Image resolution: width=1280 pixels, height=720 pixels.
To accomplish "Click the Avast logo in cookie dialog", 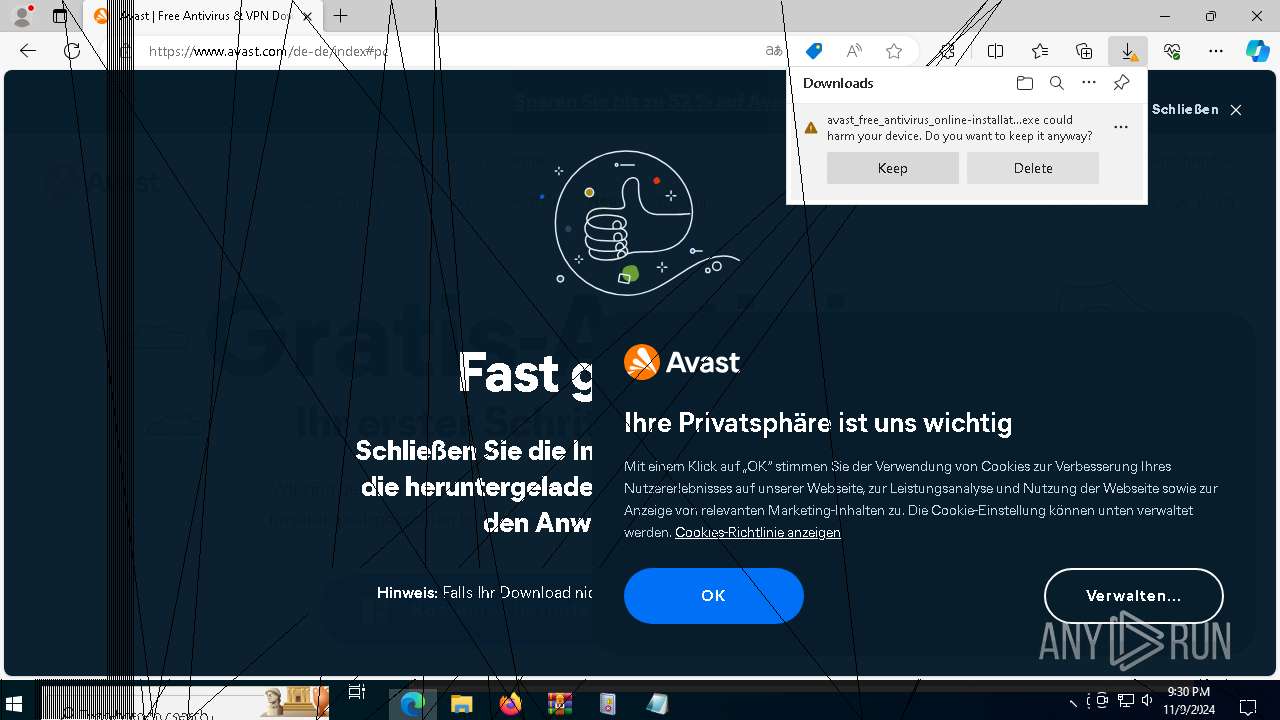I will pyautogui.click(x=682, y=362).
